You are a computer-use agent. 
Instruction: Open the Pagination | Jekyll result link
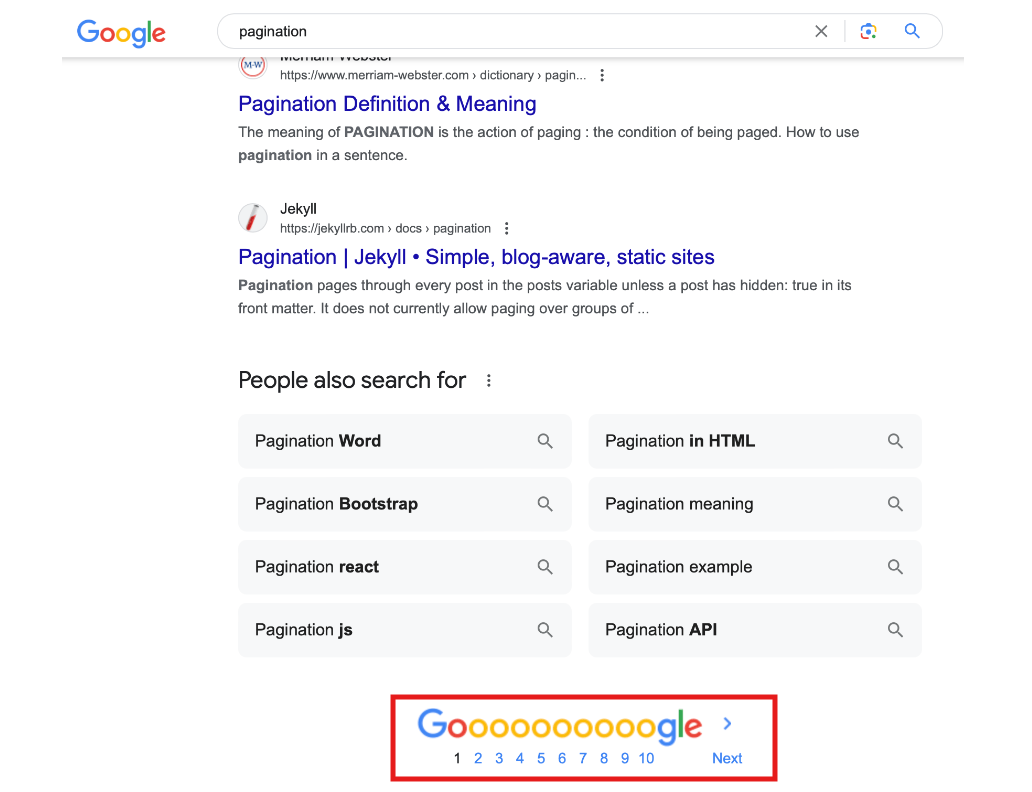pyautogui.click(x=476, y=257)
